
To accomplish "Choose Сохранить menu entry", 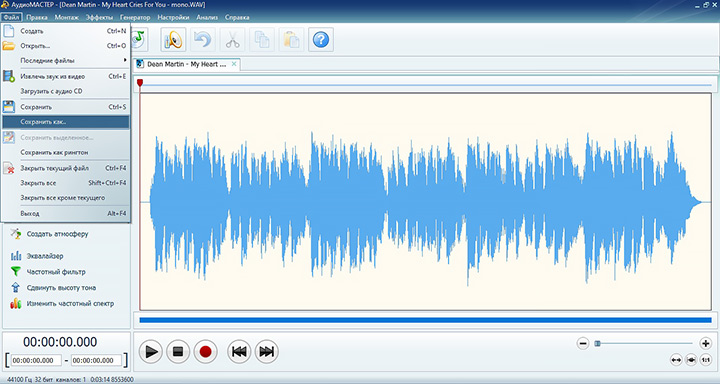I will click(x=65, y=107).
